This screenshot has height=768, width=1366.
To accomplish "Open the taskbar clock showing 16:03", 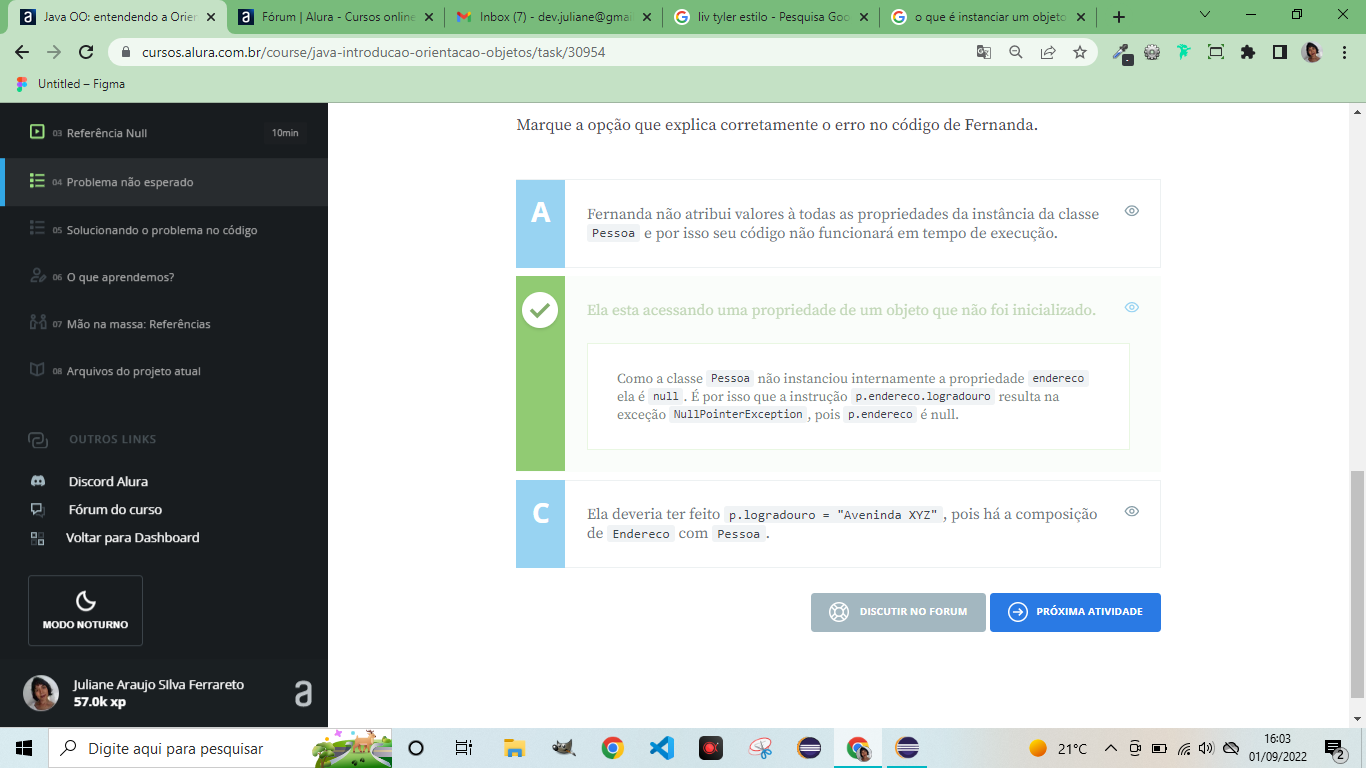I will coord(1277,748).
